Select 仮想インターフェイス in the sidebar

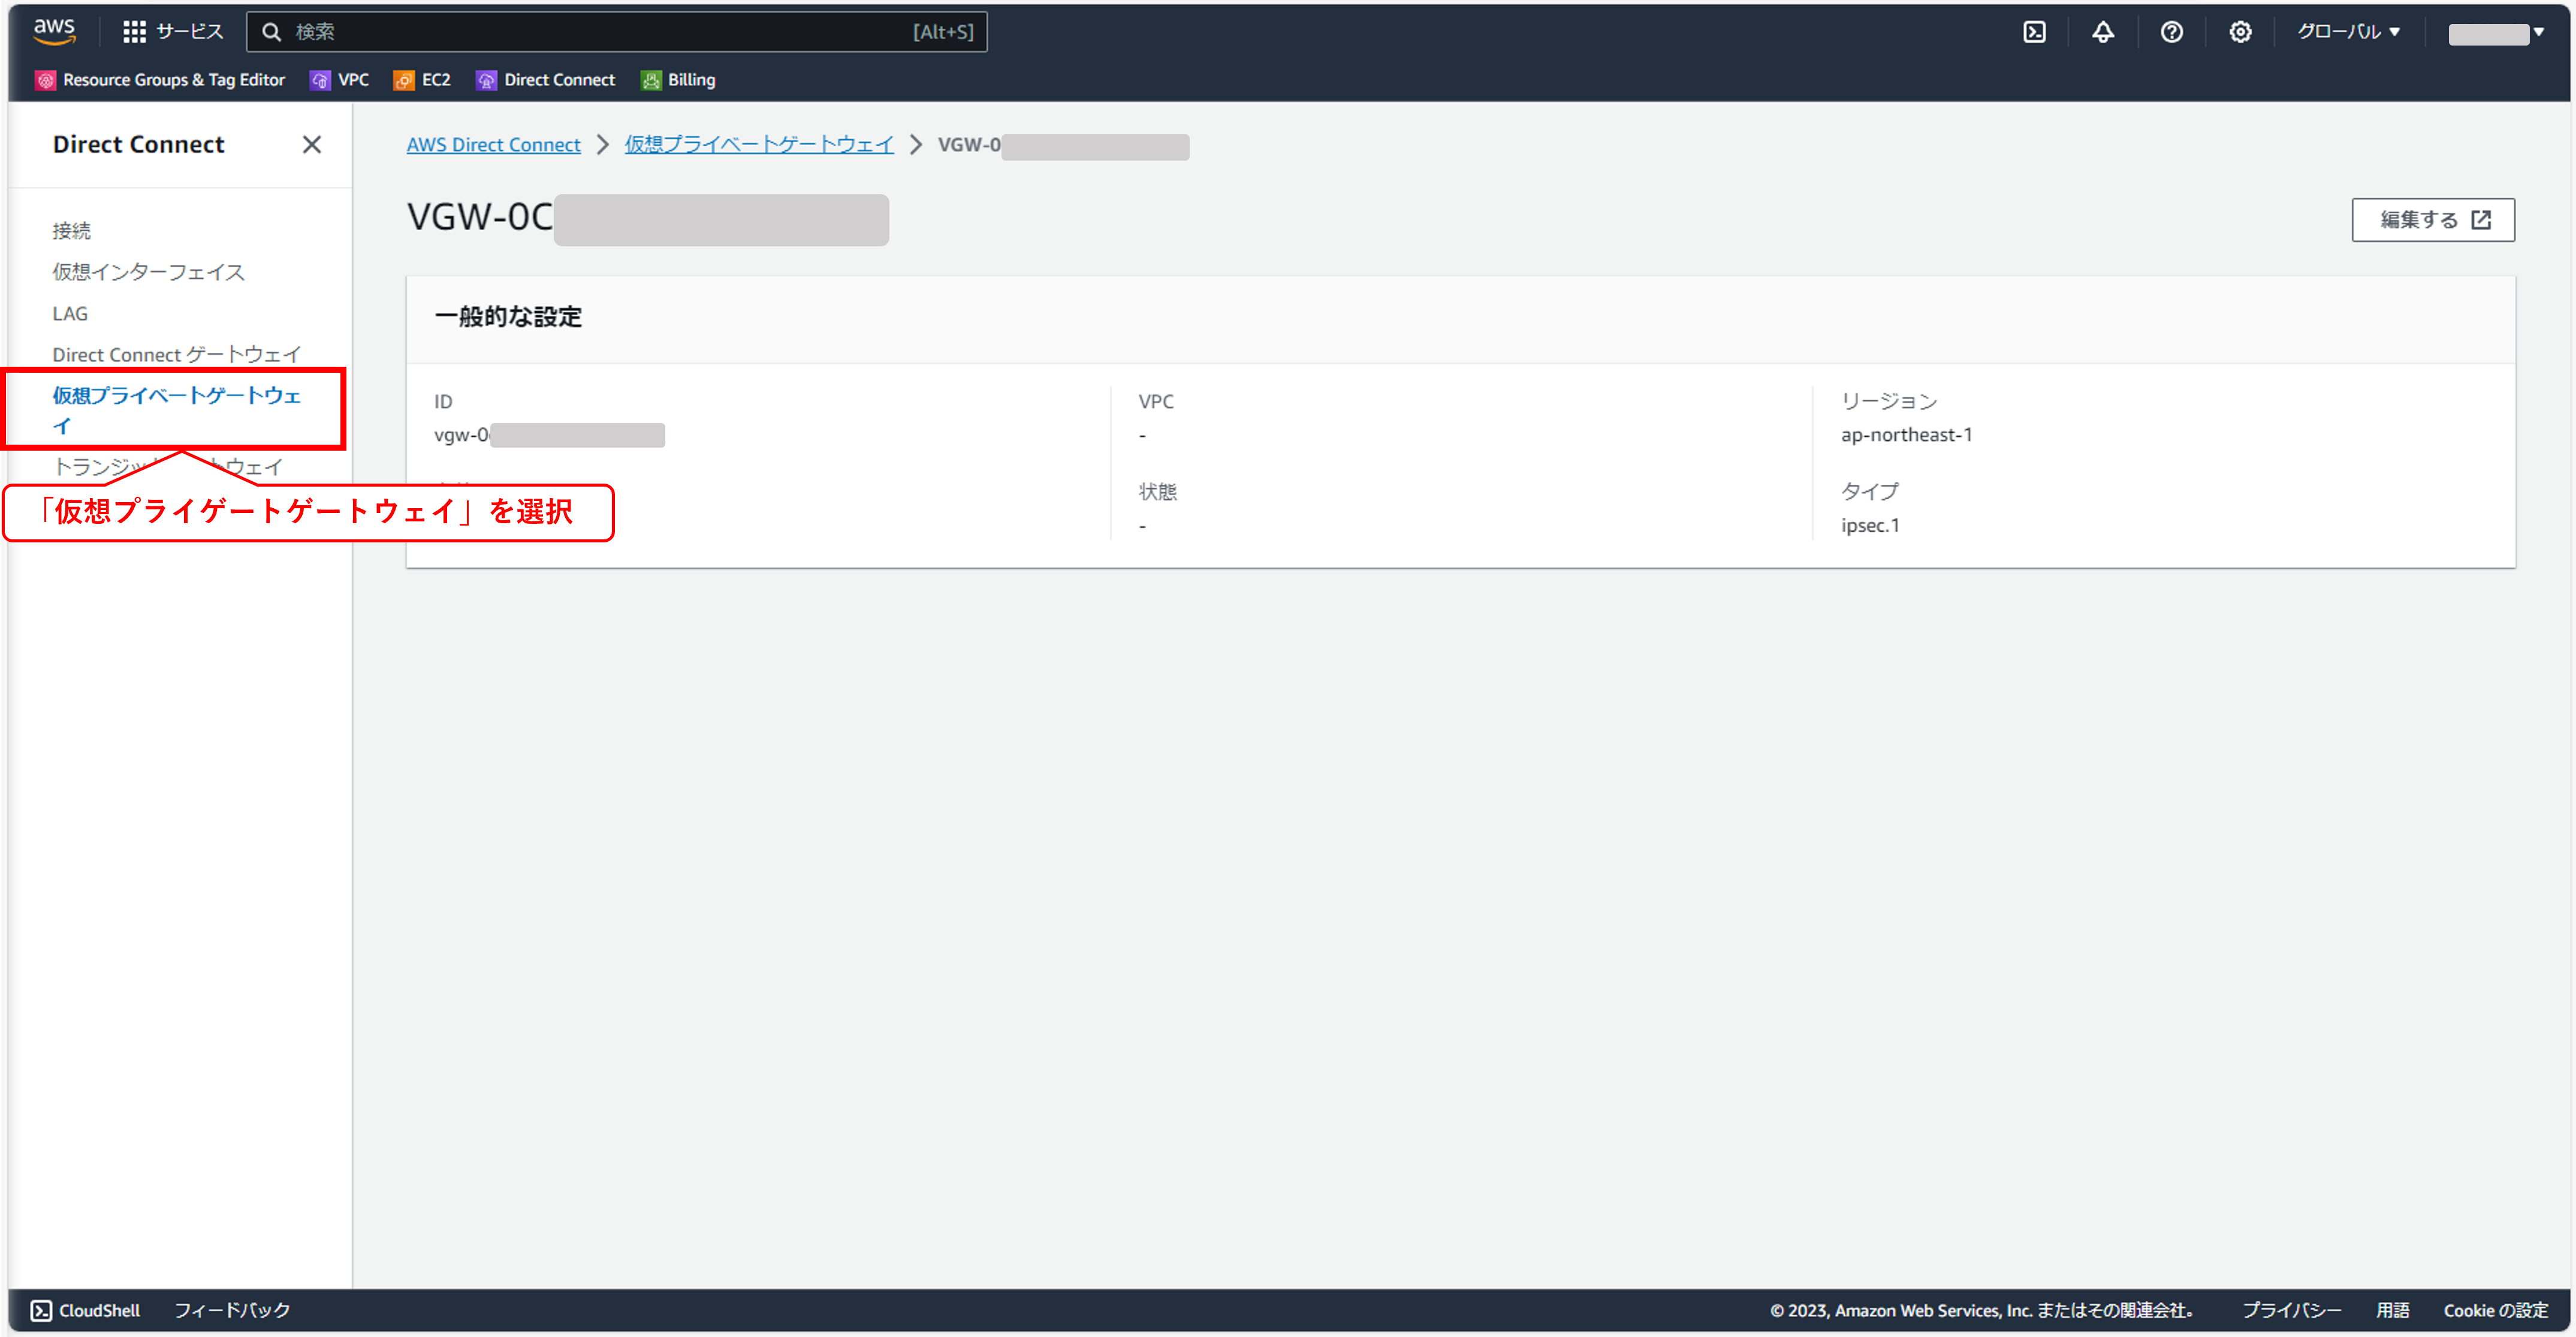[148, 272]
